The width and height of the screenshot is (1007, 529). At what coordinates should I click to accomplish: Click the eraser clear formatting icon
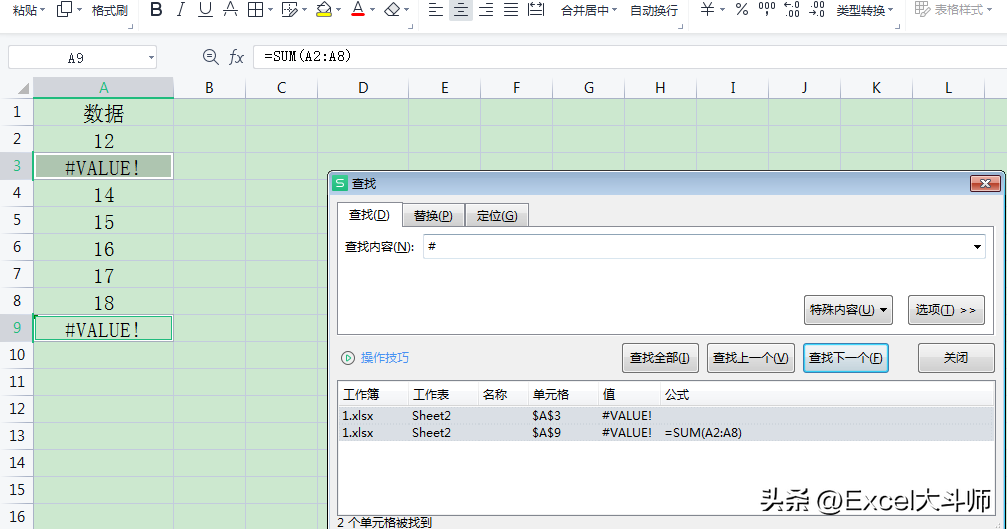point(392,10)
